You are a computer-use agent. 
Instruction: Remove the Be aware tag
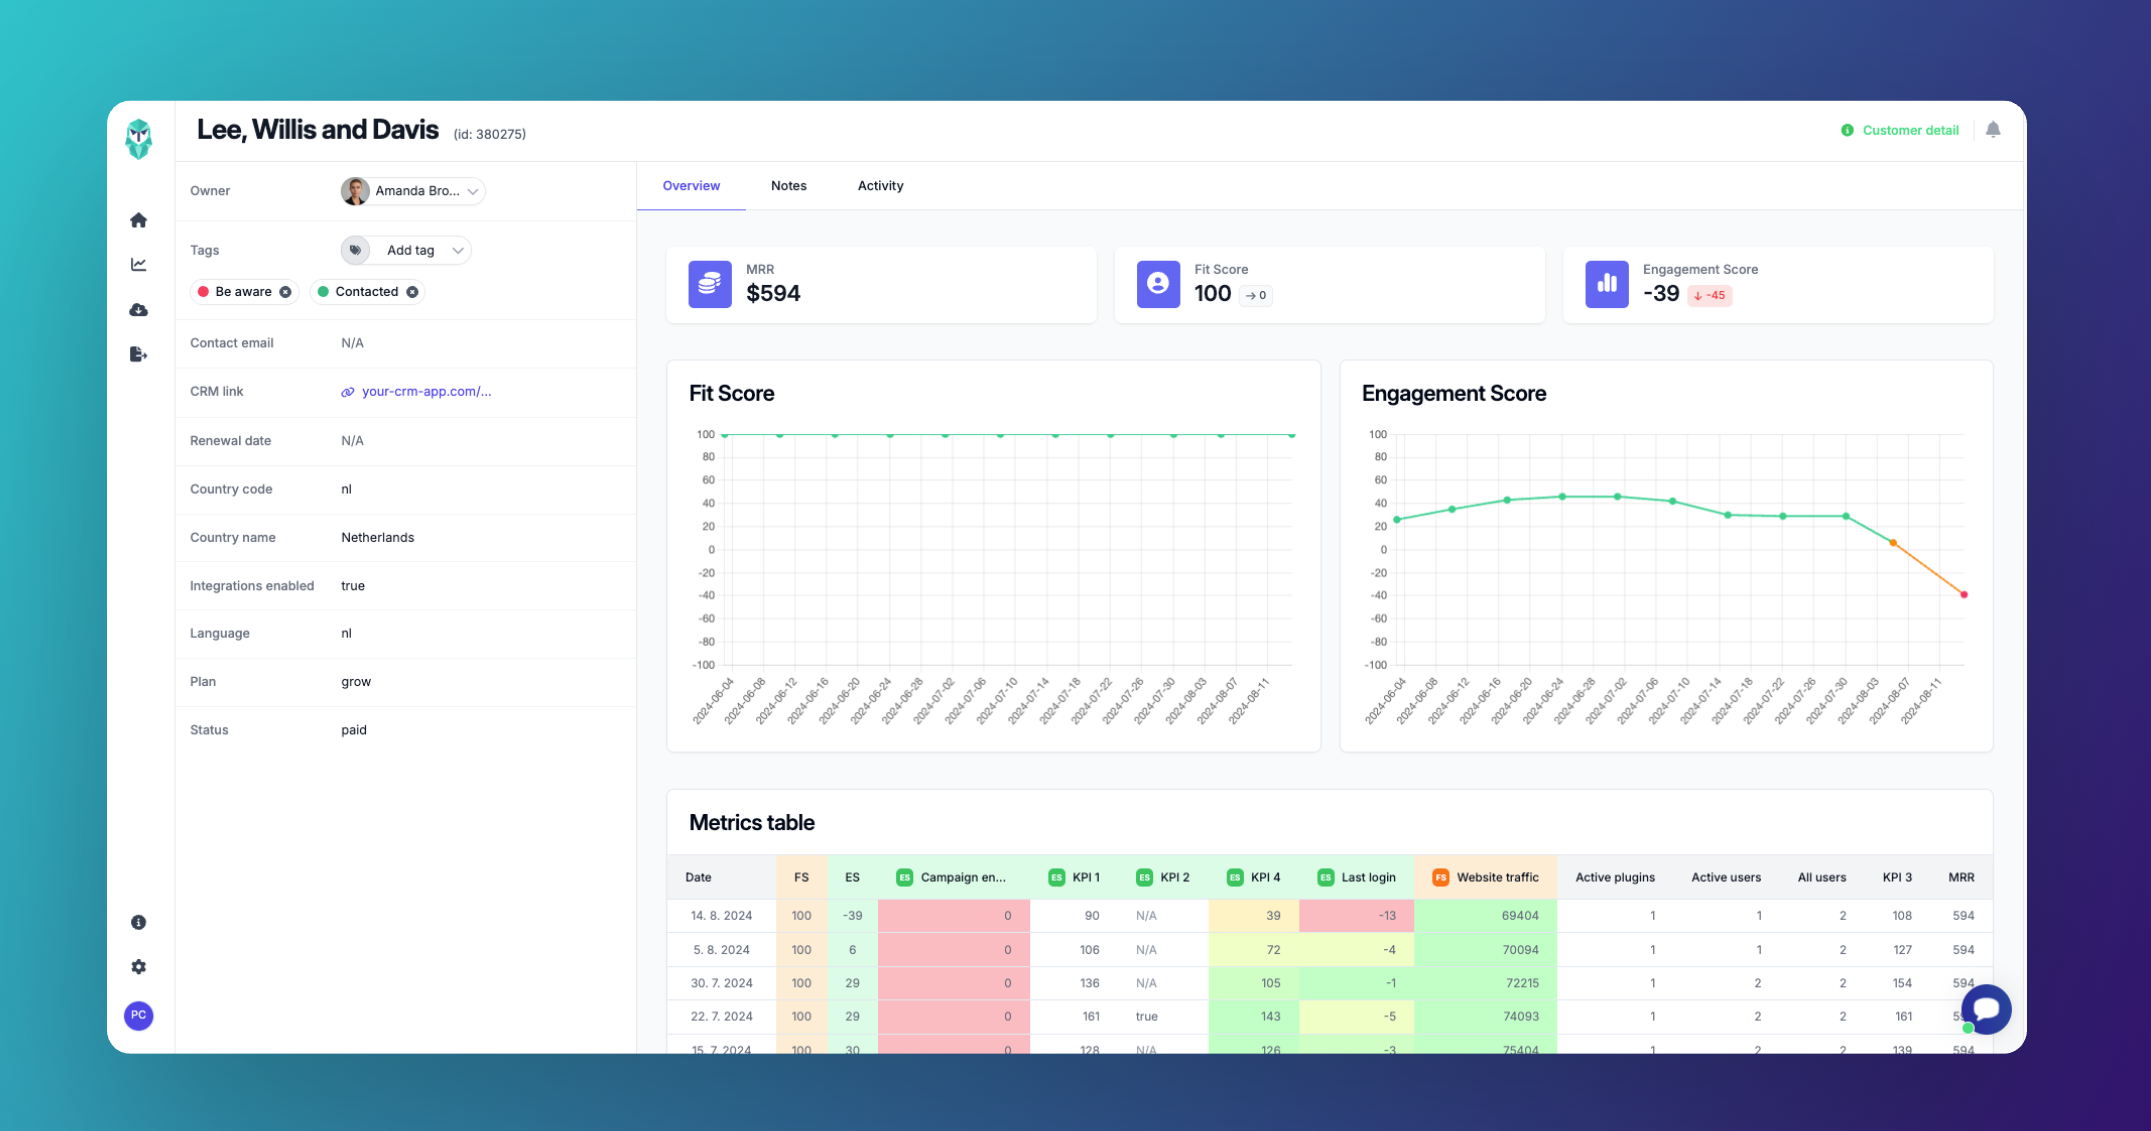(286, 292)
